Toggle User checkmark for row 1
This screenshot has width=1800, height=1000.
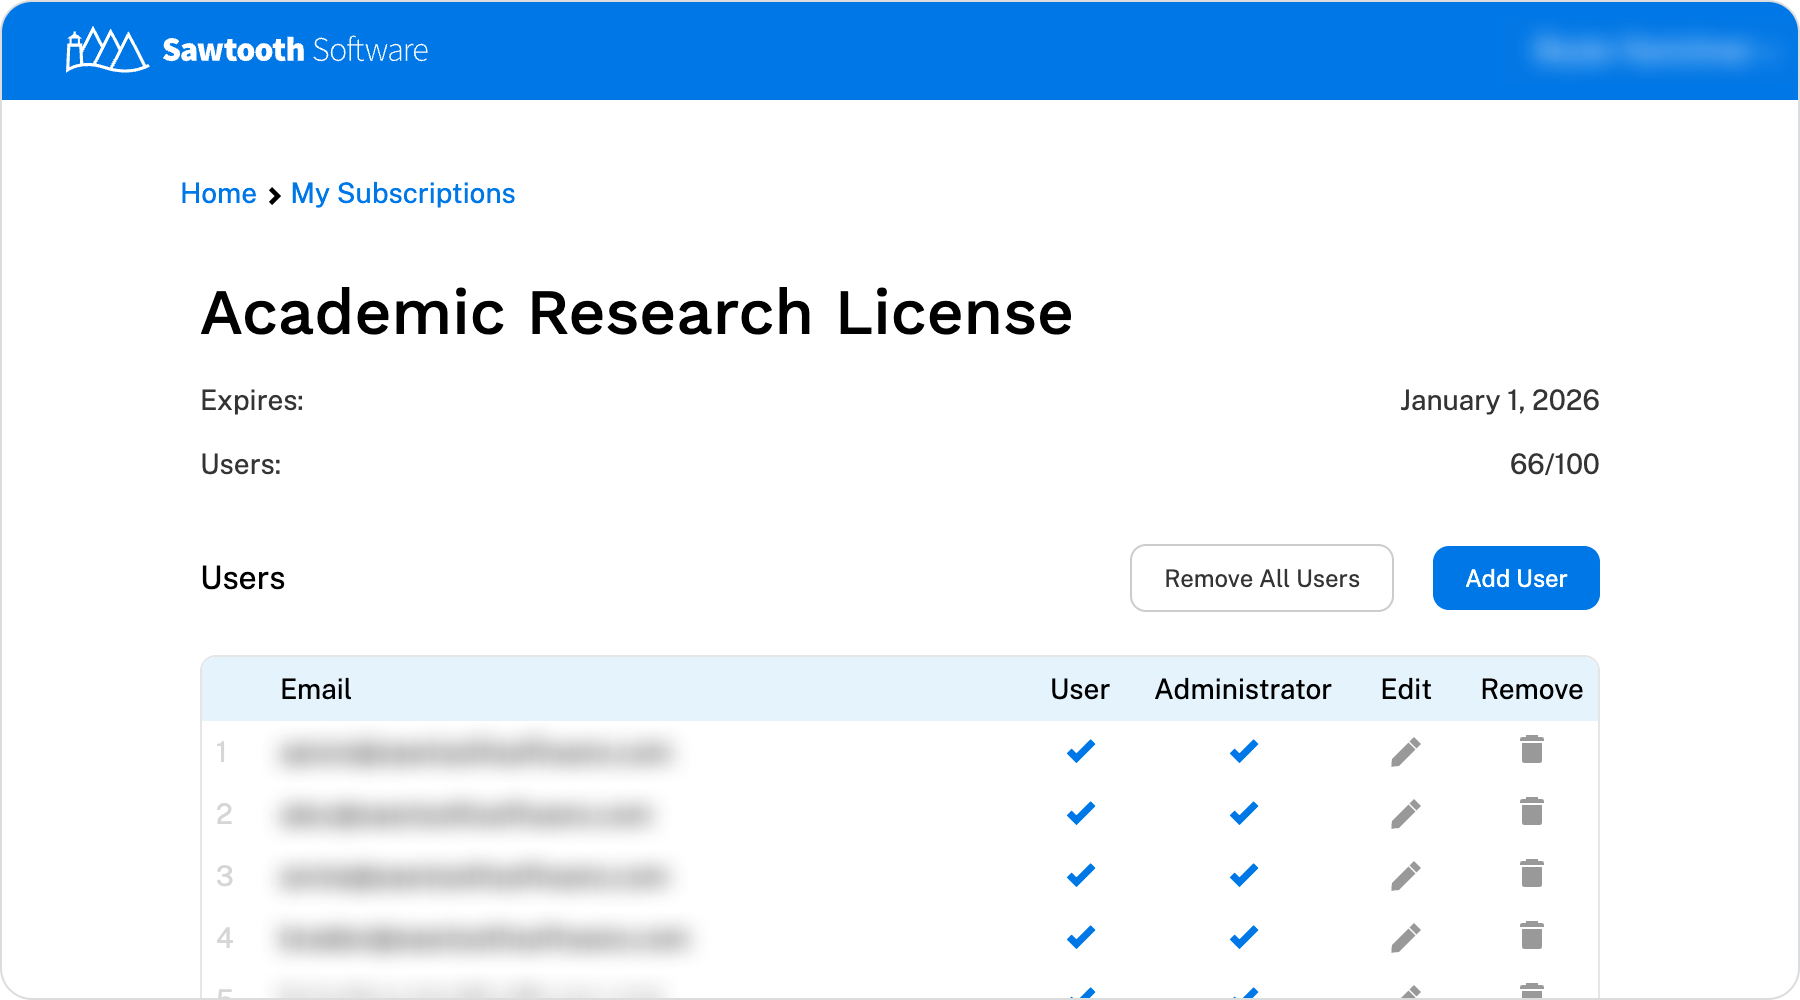coord(1080,751)
